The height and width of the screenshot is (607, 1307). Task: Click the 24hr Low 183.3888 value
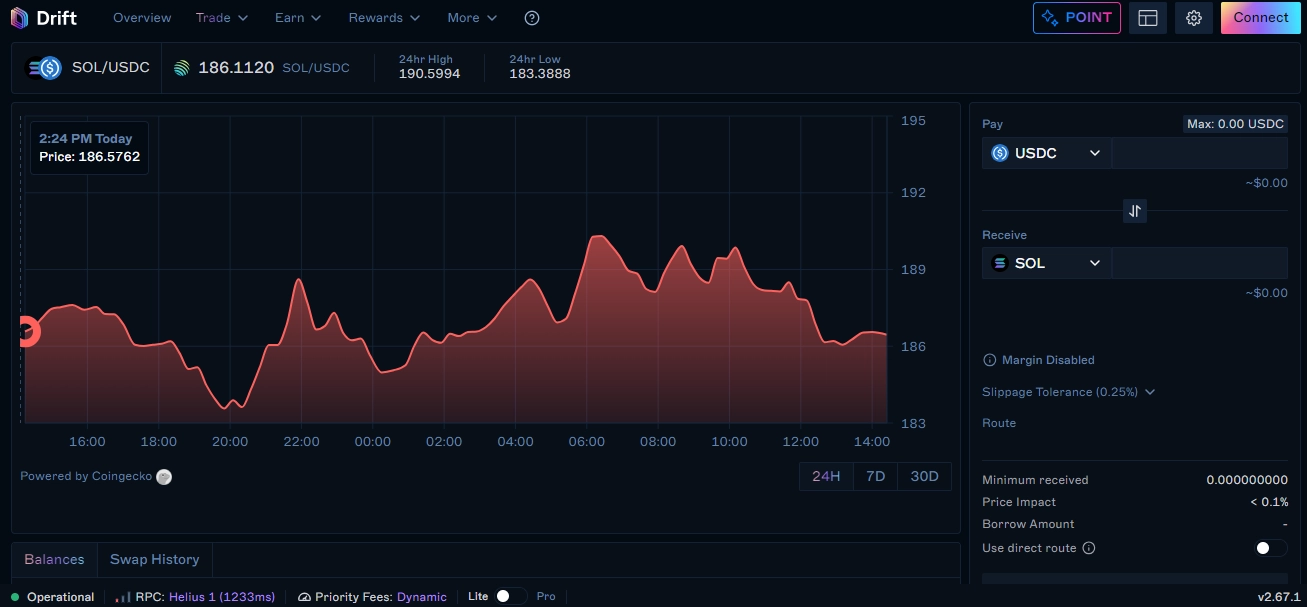540,74
